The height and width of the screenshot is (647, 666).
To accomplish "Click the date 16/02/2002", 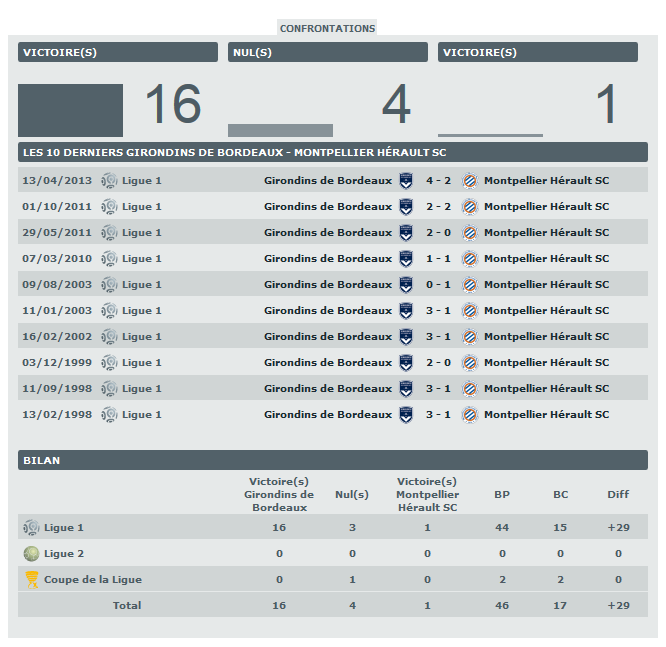I will [57, 336].
